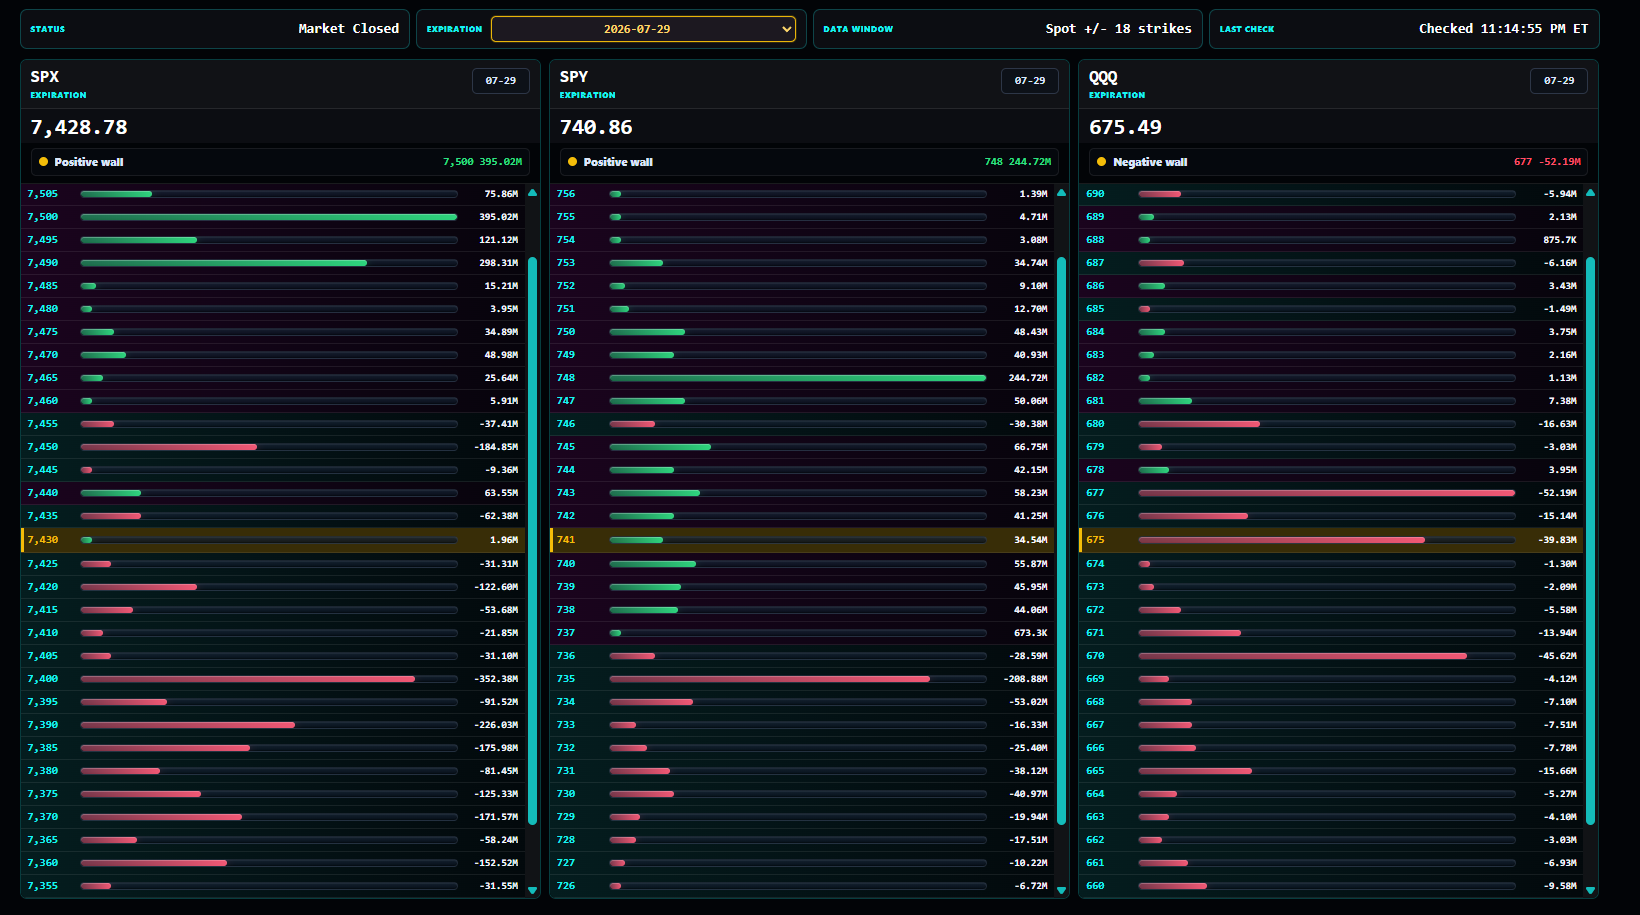Click the Checked 11:14:55 PM ET timestamp
The height and width of the screenshot is (915, 1640).
[x=1503, y=29]
